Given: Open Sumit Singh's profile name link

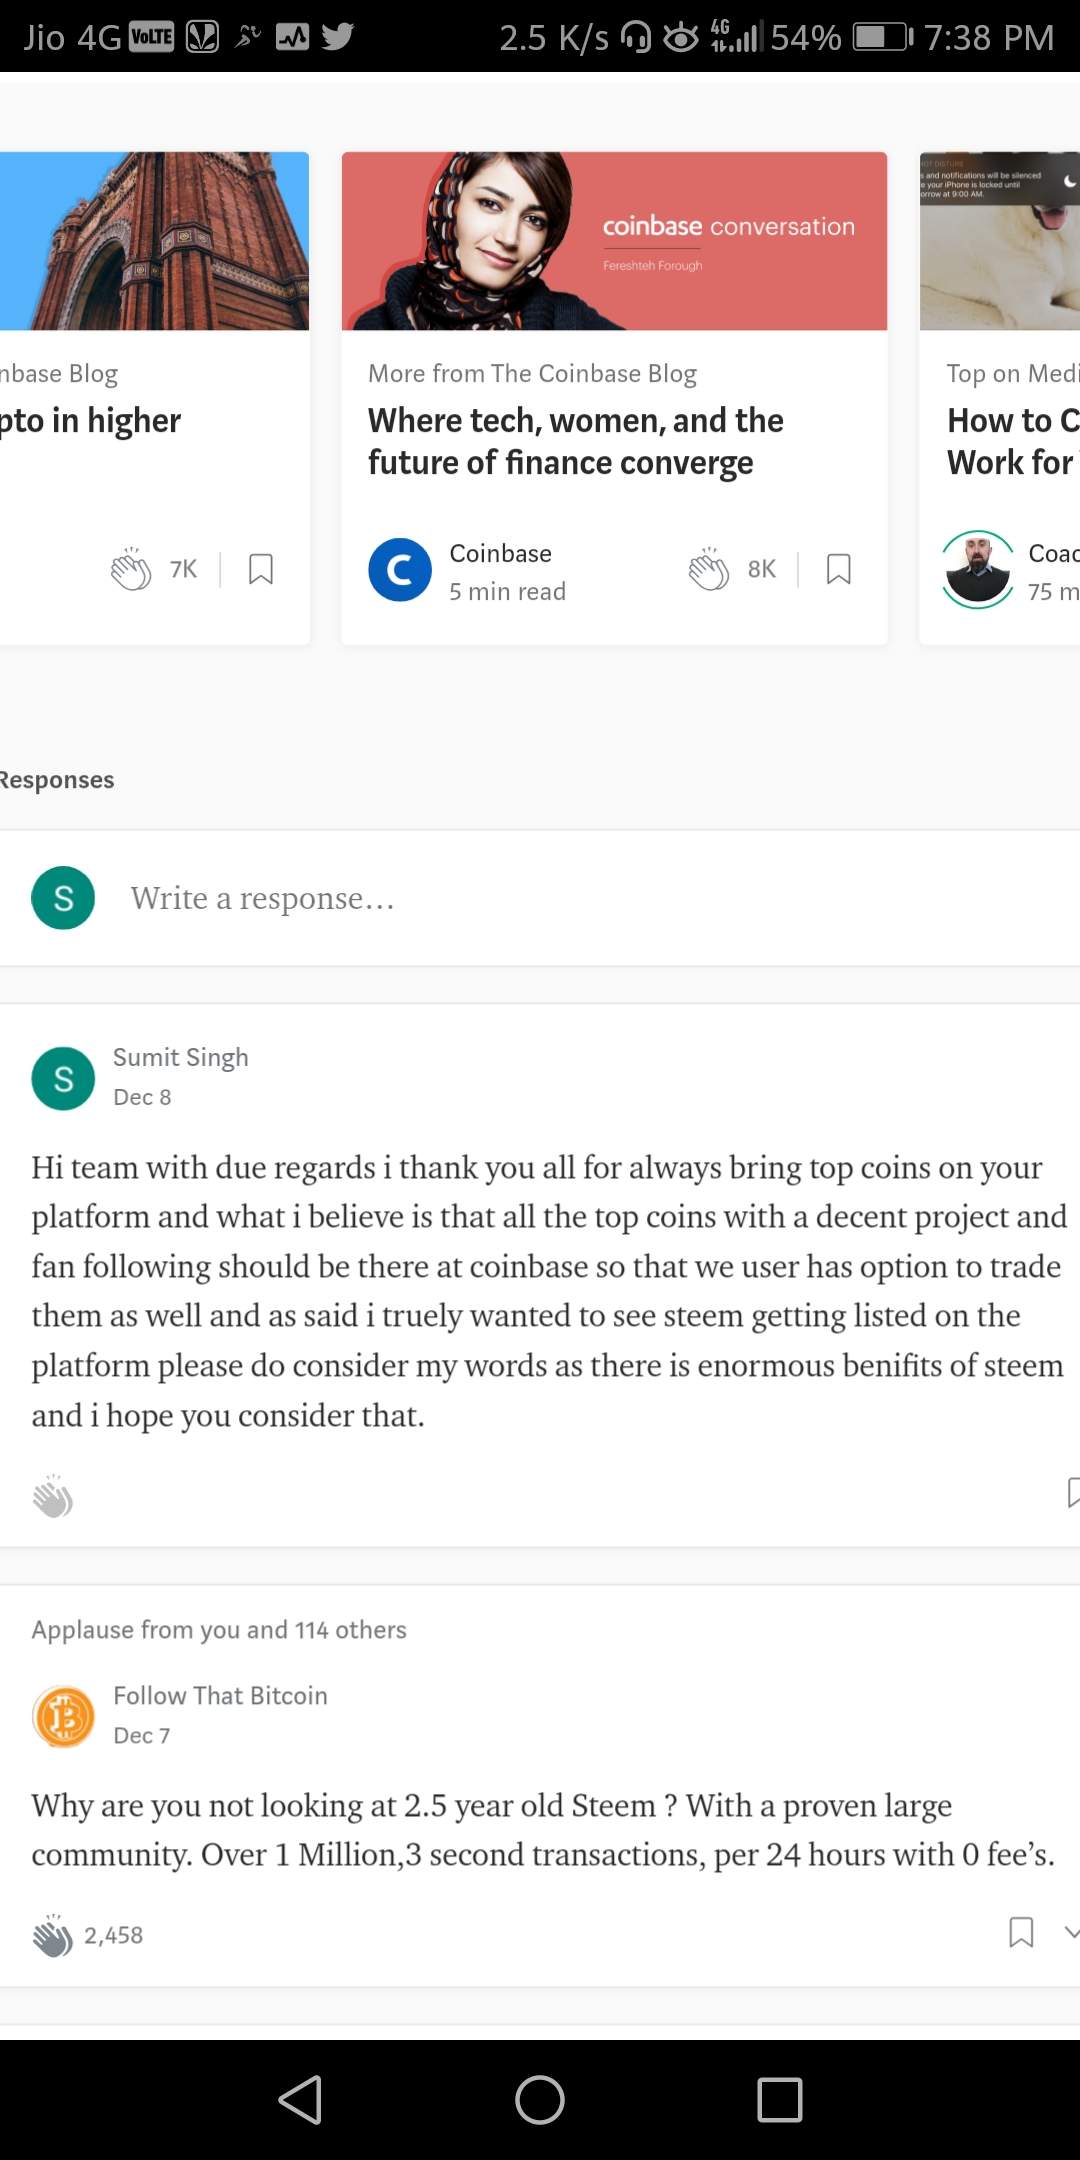Looking at the screenshot, I should pyautogui.click(x=181, y=1057).
